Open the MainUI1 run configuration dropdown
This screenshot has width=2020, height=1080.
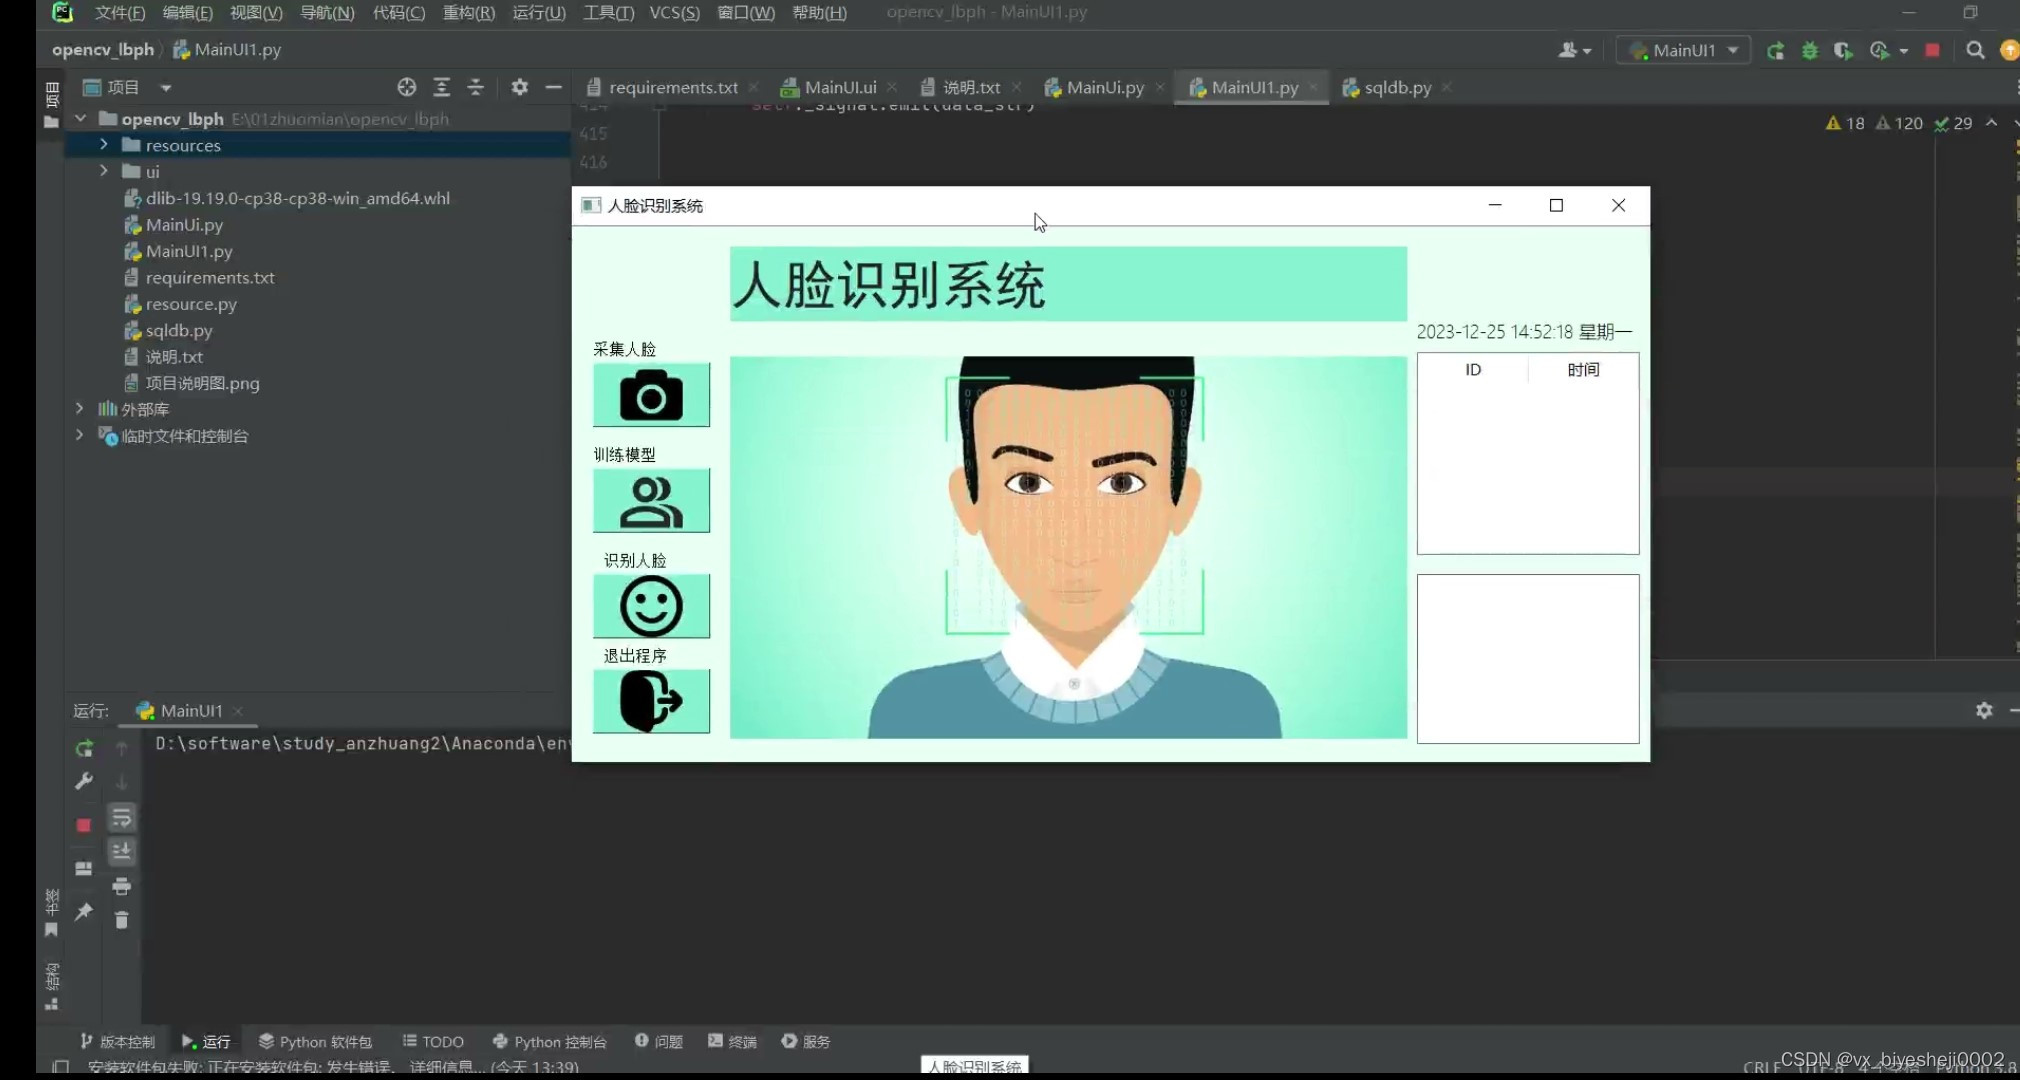click(1682, 50)
